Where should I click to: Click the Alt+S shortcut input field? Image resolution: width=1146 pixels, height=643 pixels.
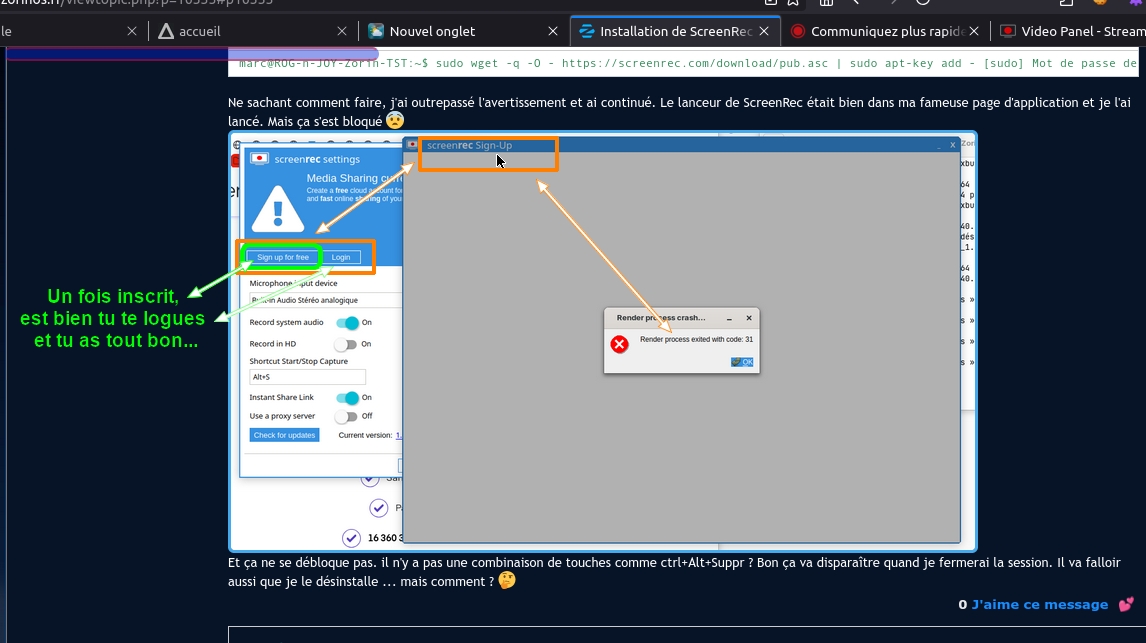click(x=307, y=377)
